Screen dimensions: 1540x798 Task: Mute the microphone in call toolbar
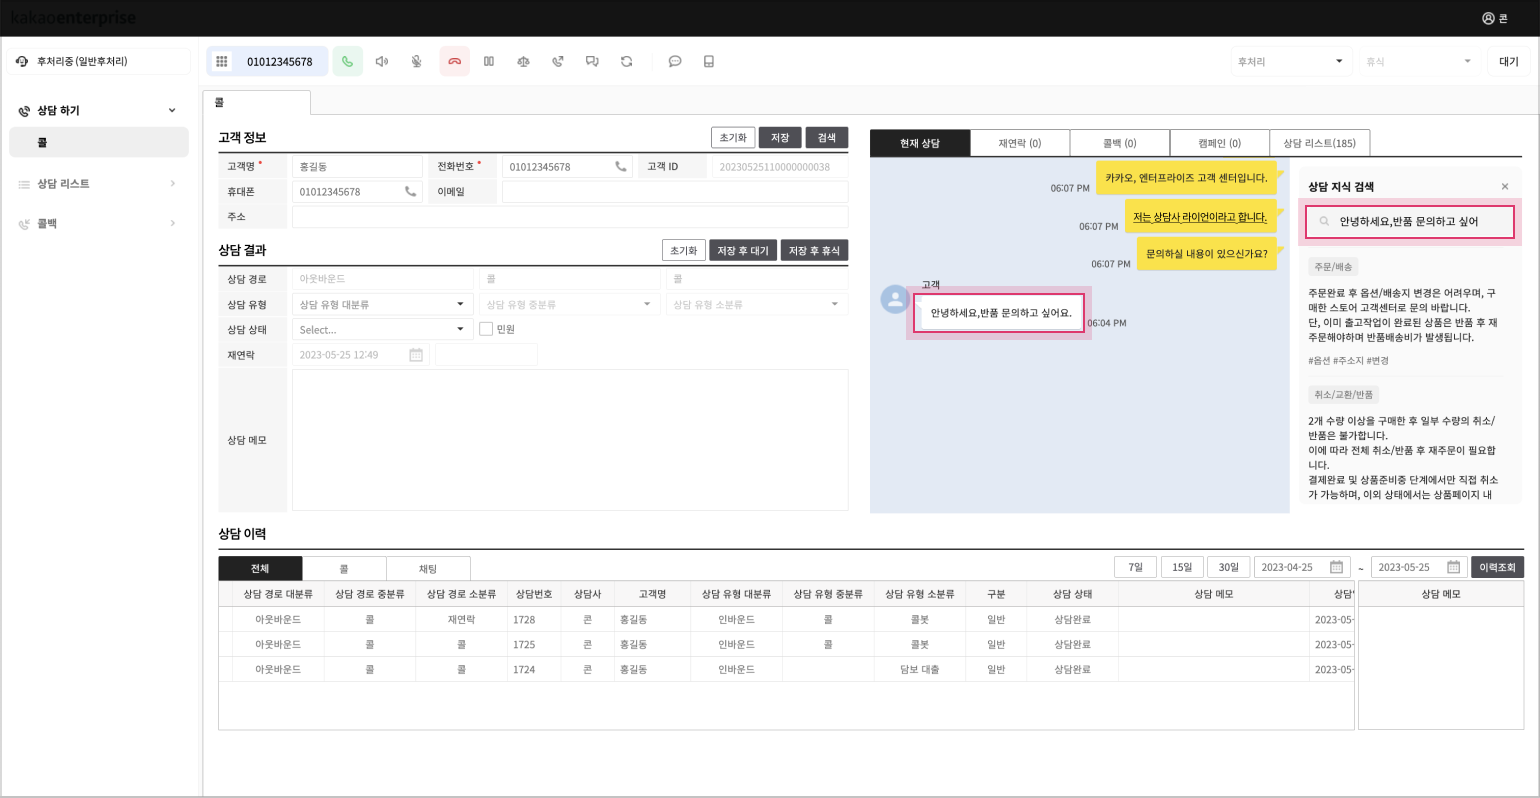tap(416, 61)
